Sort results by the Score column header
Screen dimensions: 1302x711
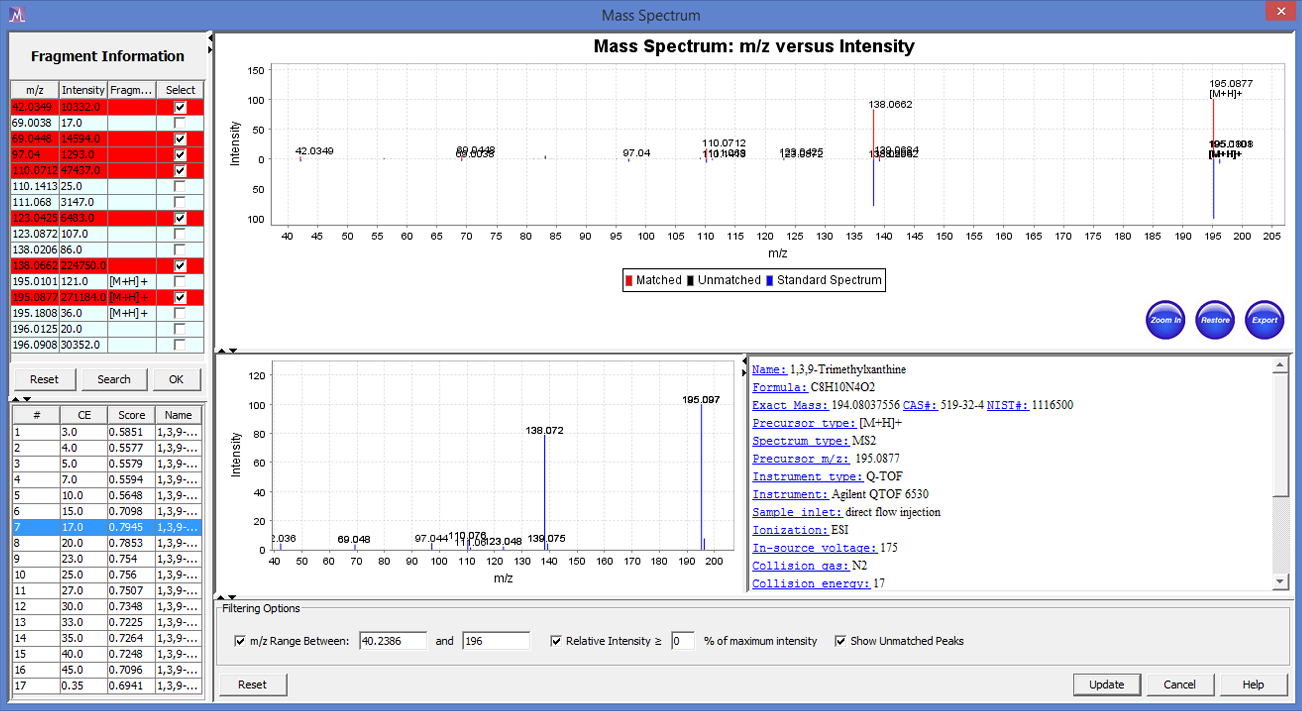pos(131,415)
